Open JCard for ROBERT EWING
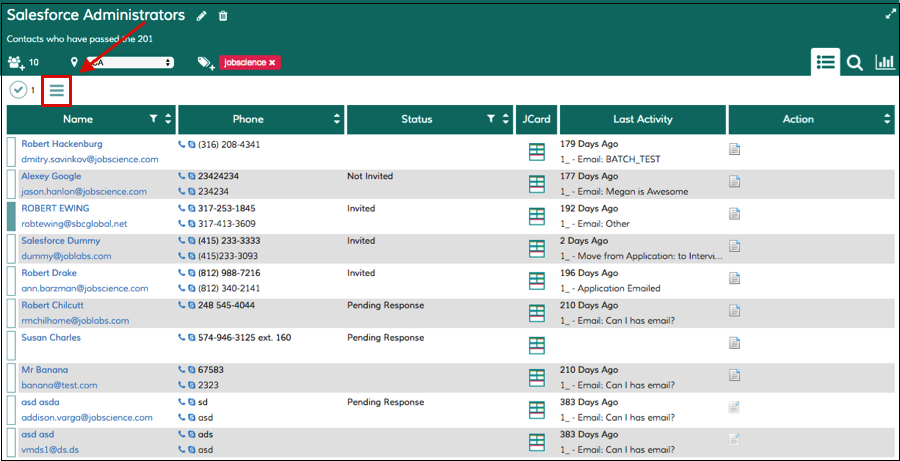Viewport: 900px width, 461px height. tap(536, 216)
